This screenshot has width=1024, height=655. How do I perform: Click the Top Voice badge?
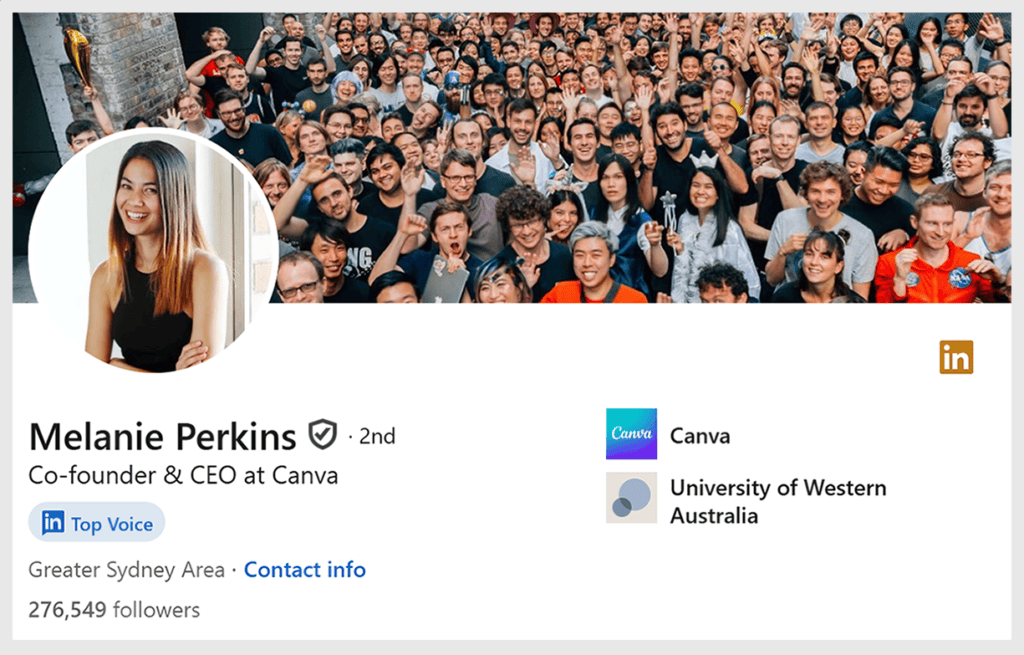(97, 522)
